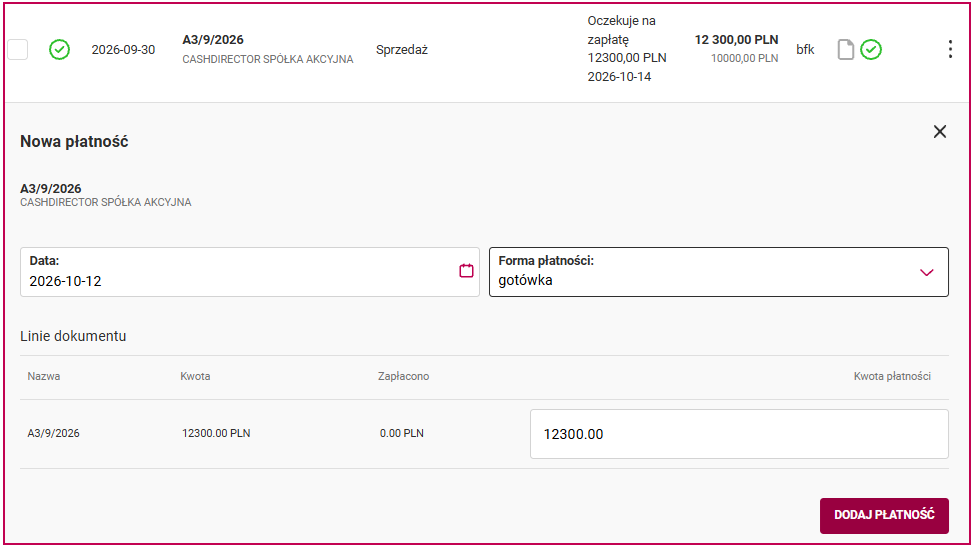Expand the Forma płatności dropdown
The width and height of the screenshot is (974, 547).
(719, 272)
